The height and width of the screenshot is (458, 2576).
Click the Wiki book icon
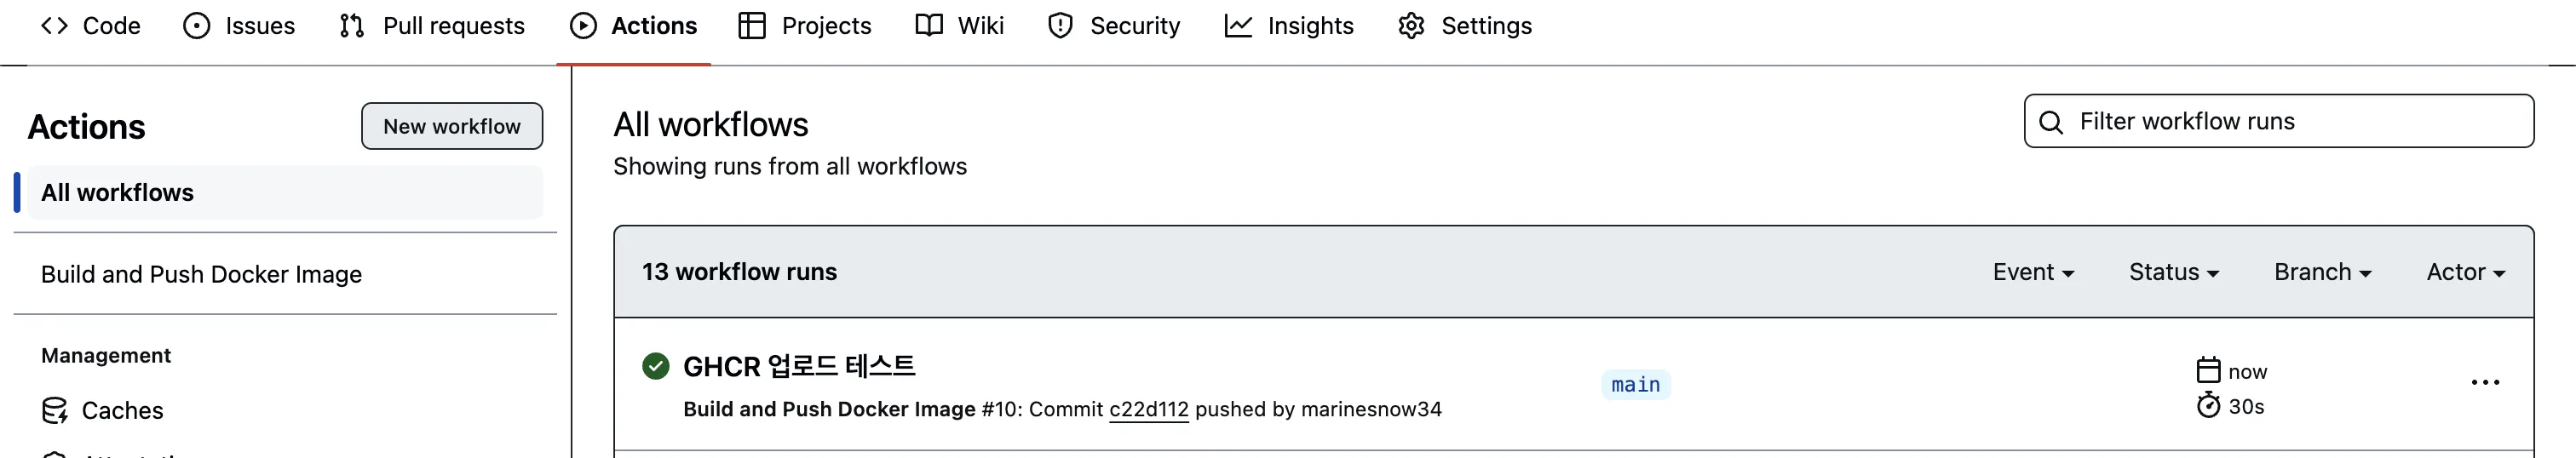[929, 26]
